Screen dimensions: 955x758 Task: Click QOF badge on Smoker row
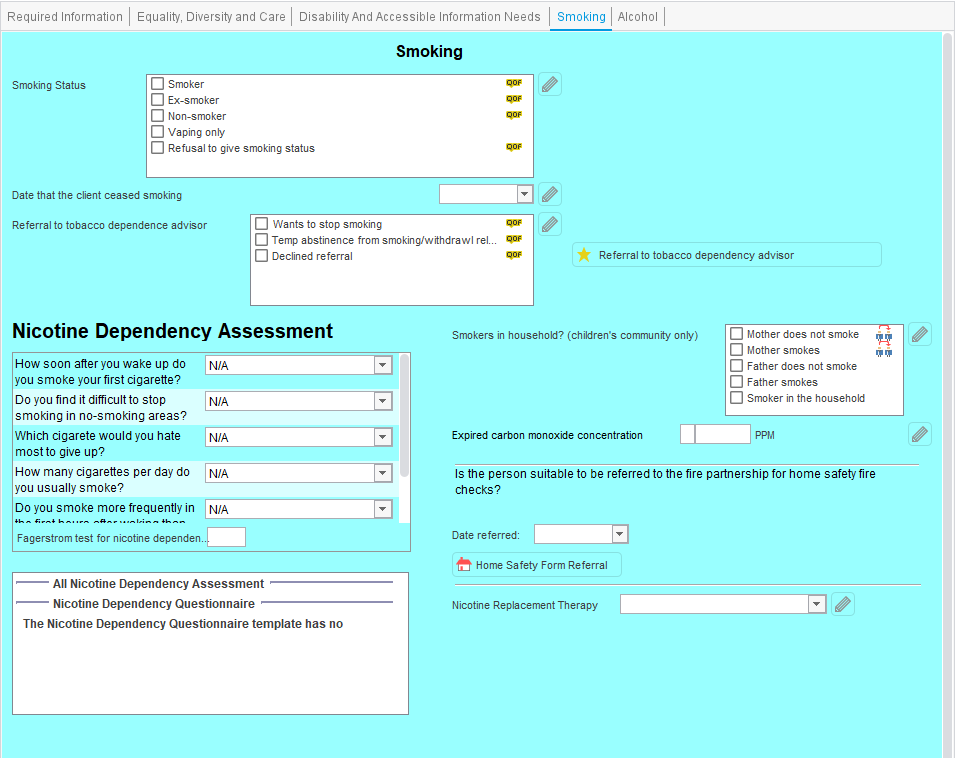514,83
